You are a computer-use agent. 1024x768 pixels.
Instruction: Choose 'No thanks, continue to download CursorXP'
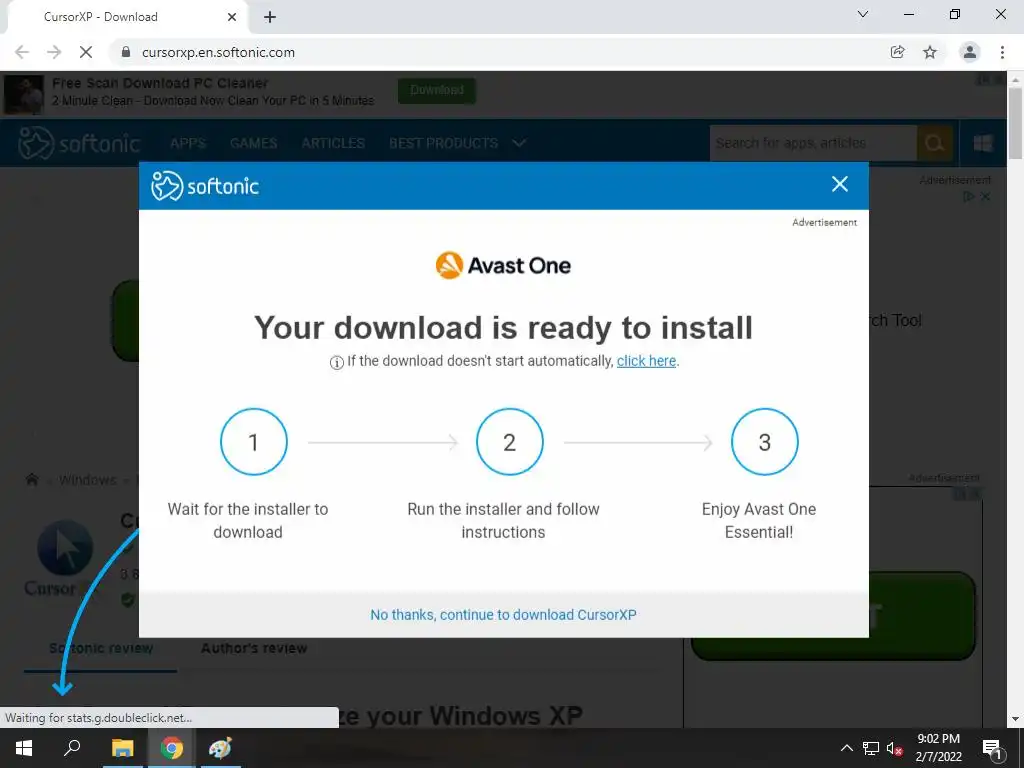(x=503, y=615)
